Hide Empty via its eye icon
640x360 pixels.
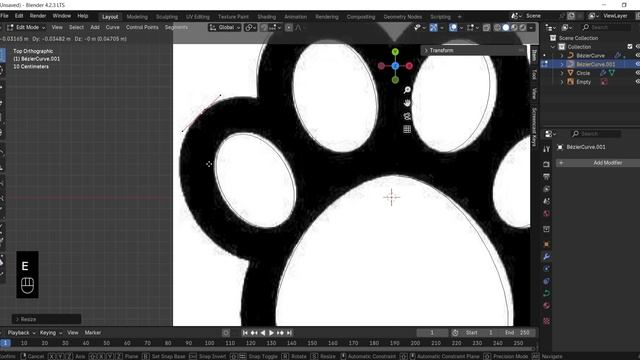[x=637, y=82]
